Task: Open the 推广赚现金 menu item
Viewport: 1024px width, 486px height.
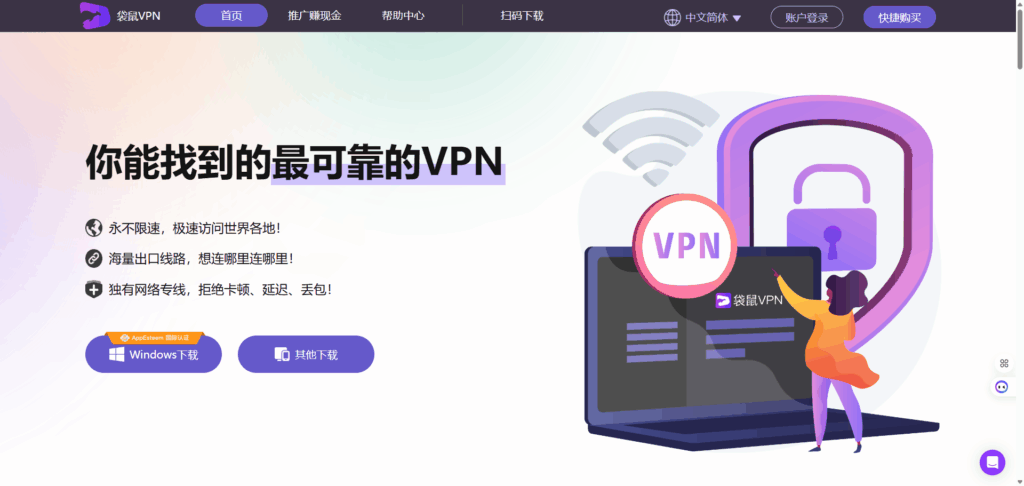Action: (315, 16)
